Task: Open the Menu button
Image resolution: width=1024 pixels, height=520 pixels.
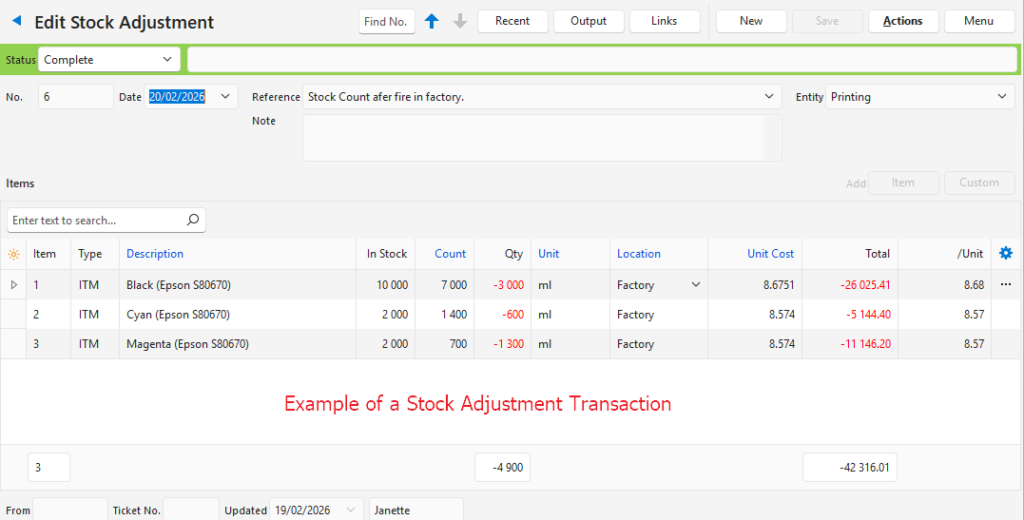Action: point(978,21)
